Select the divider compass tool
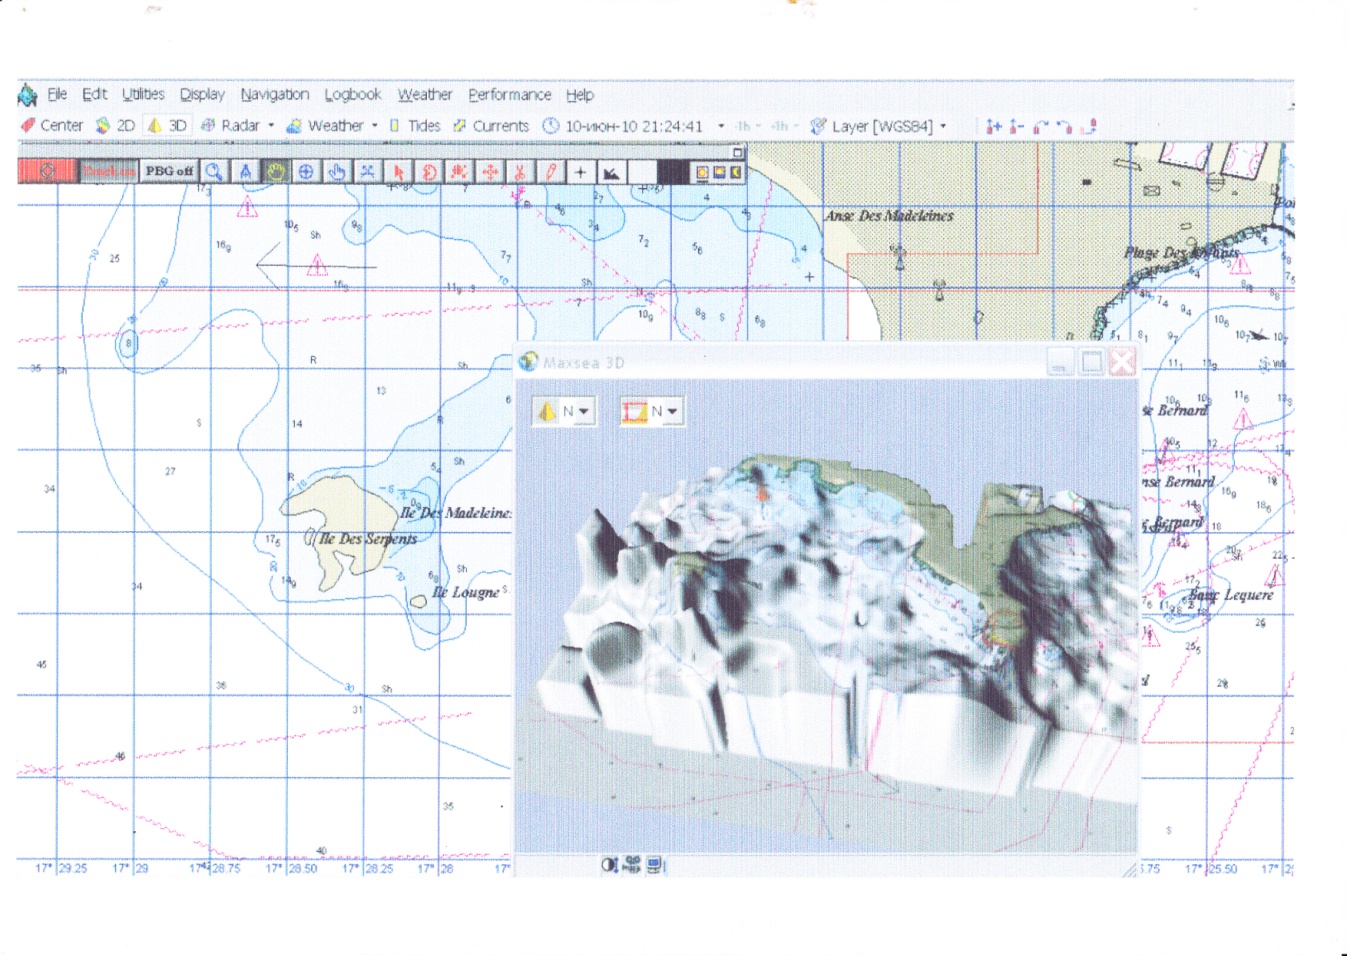This screenshot has width=1347, height=956. pos(245,171)
